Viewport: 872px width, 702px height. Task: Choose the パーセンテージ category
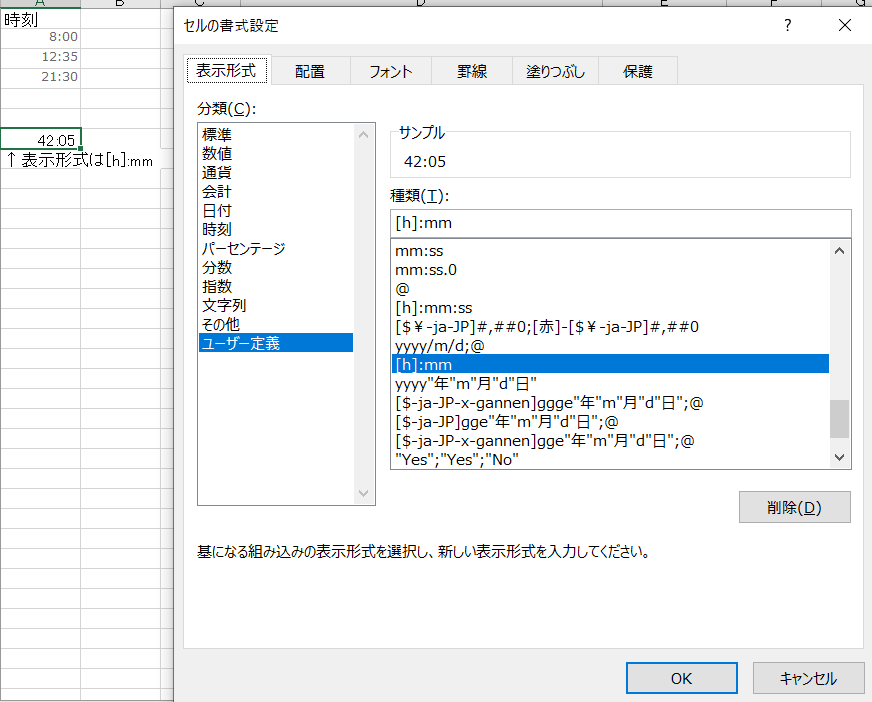click(276, 248)
